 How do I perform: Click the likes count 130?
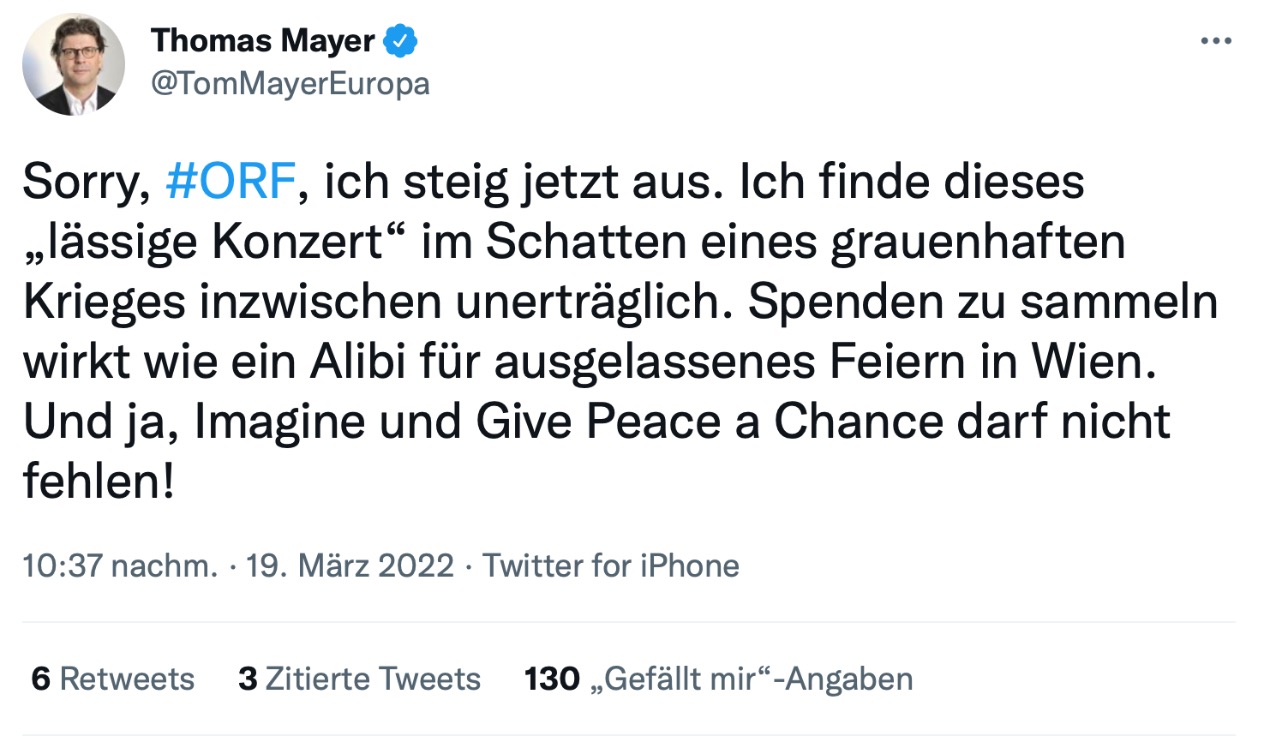(x=552, y=679)
